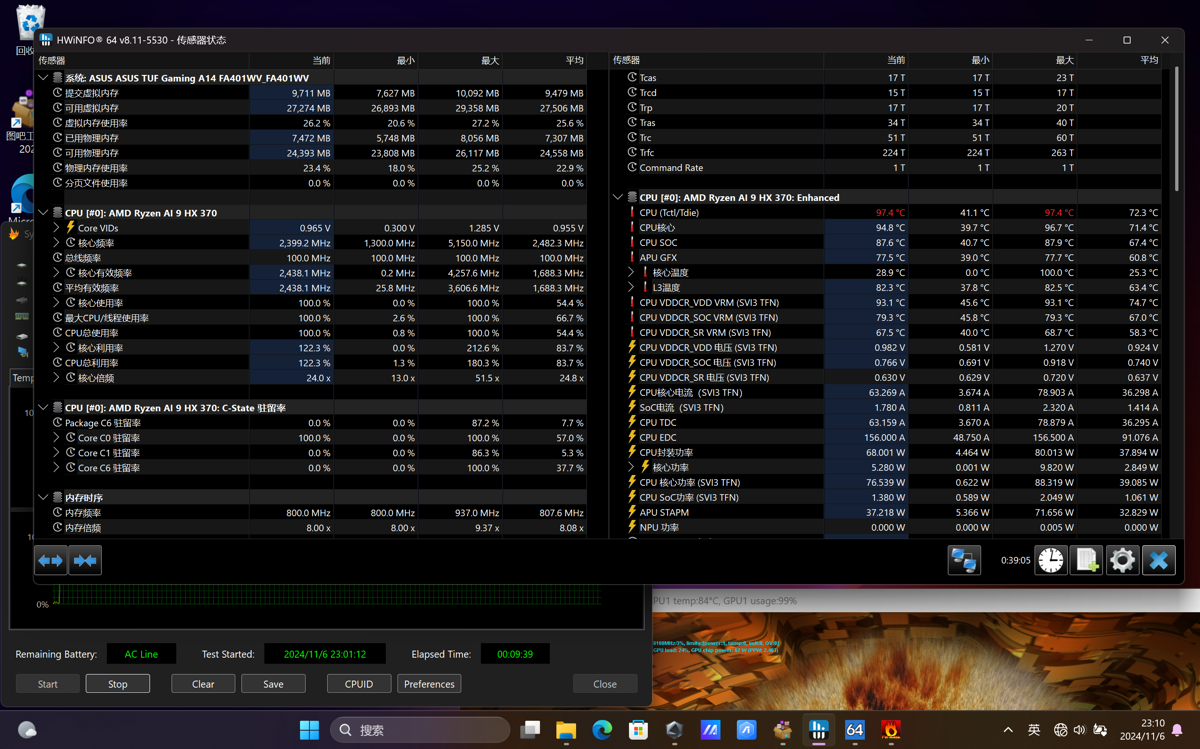This screenshot has width=1200, height=749.
Task: Select the Package C6 驻留率 row
Action: pyautogui.click(x=310, y=423)
